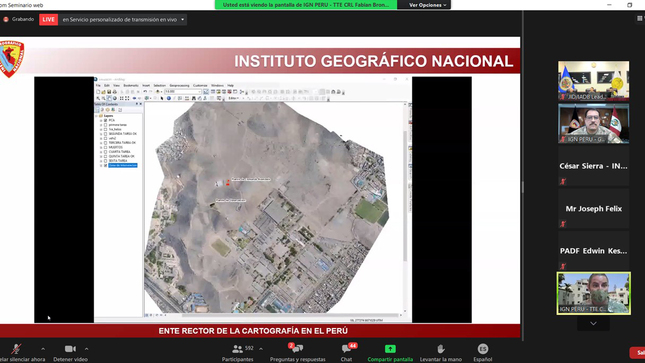645x363 pixels.
Task: Open the Chat panel icon
Action: 346,349
